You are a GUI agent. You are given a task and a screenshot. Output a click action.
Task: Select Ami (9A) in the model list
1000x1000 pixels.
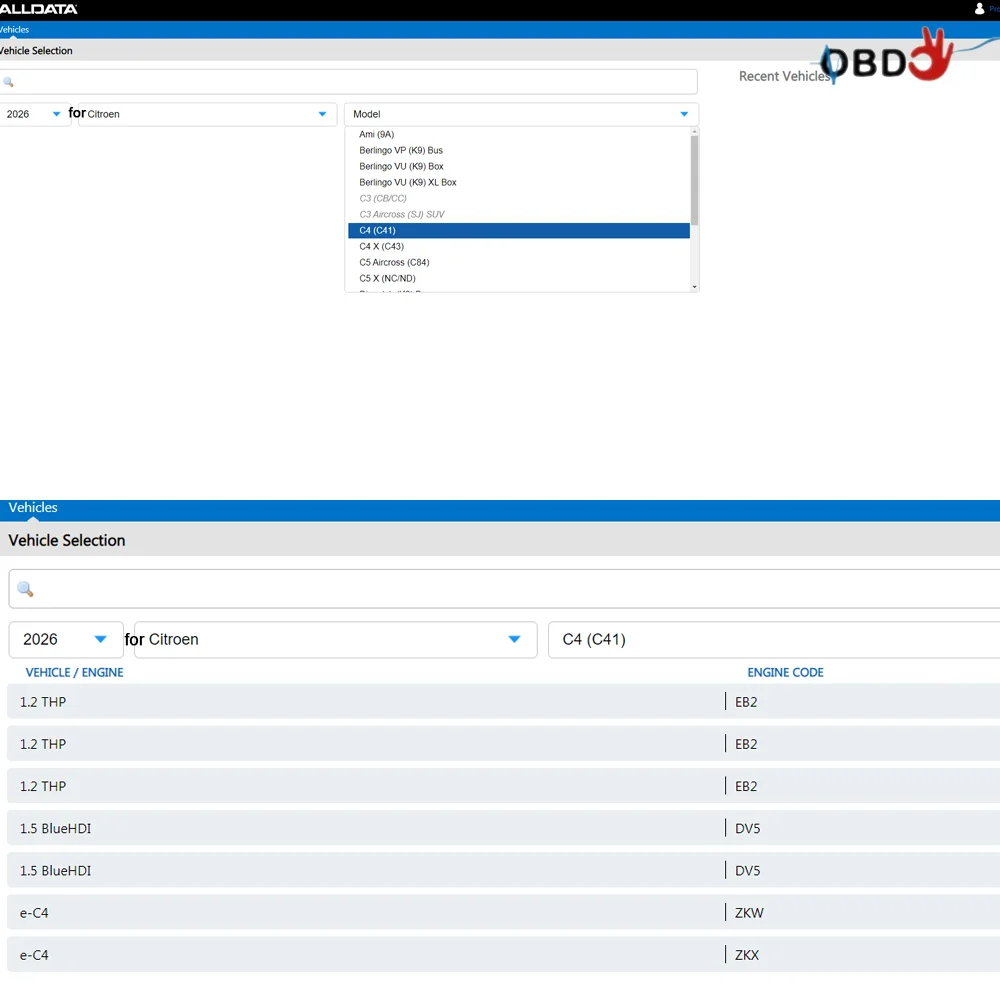click(x=377, y=135)
